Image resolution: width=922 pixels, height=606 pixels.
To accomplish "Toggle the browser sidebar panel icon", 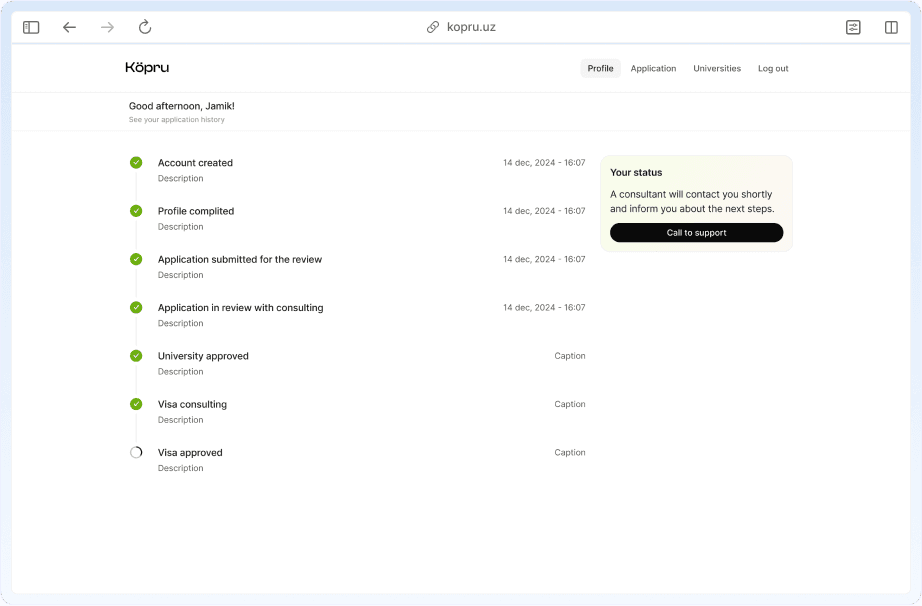I will coord(31,27).
